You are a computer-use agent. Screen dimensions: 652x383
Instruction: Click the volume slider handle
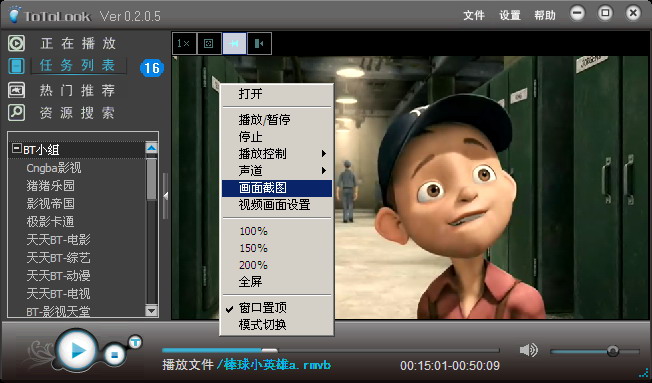click(x=612, y=351)
